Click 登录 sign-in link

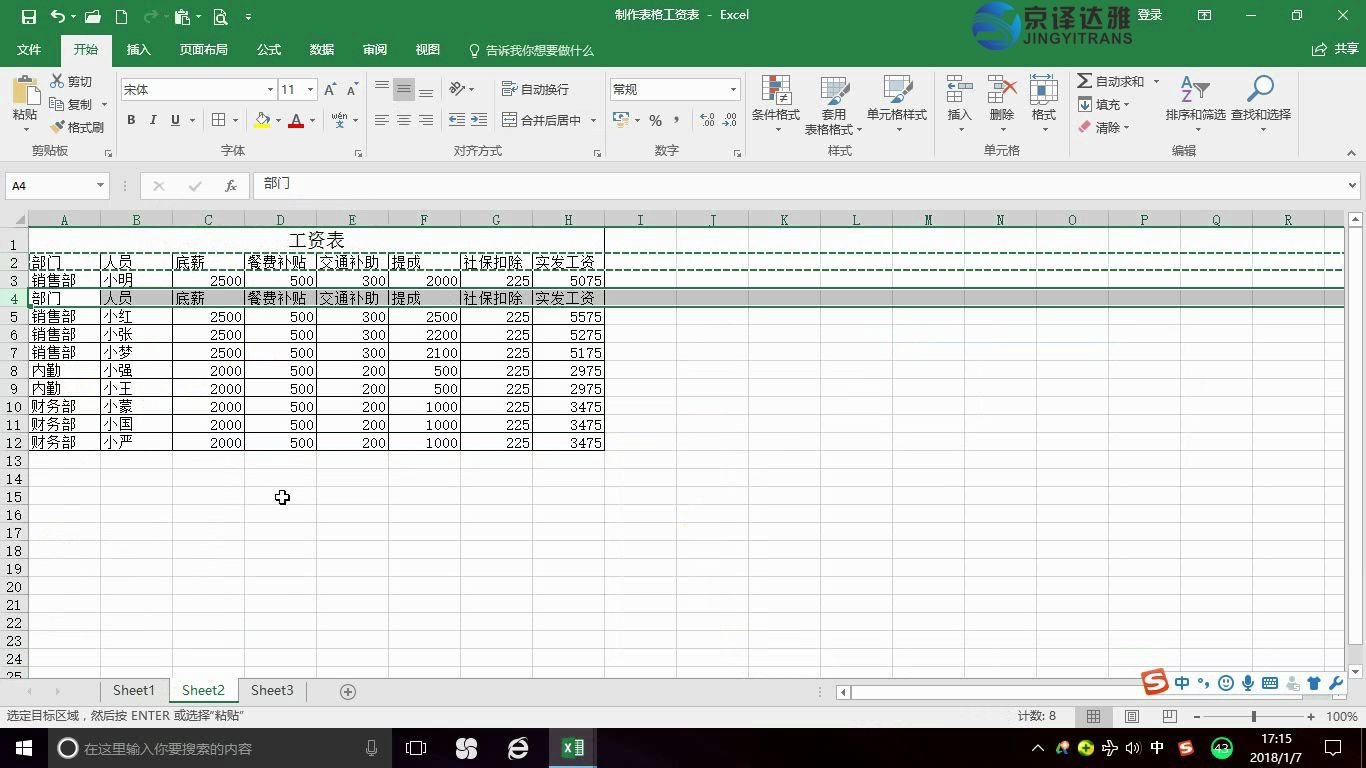(1150, 15)
